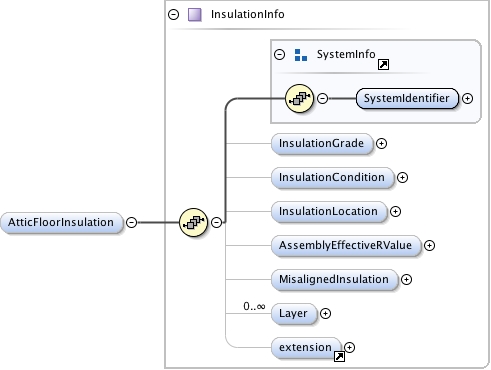The image size is (491, 370).
Task: Select the MisalignedInsulation element
Action: 335,280
